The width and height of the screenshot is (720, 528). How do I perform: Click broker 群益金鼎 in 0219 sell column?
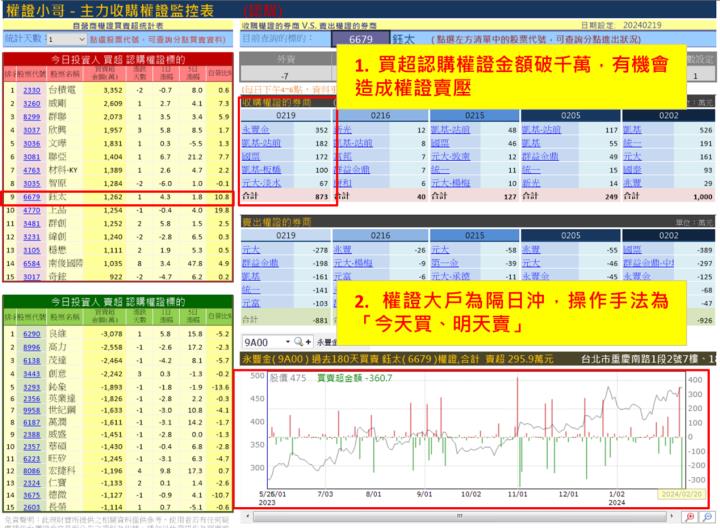coord(260,263)
